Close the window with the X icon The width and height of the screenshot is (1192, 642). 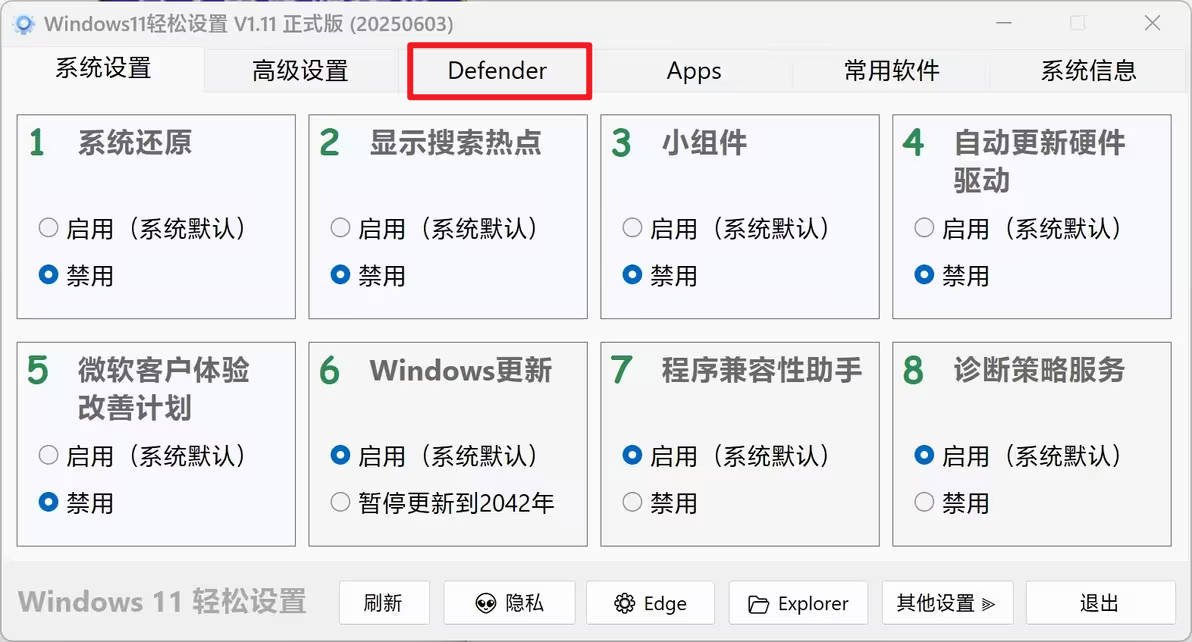point(1152,23)
